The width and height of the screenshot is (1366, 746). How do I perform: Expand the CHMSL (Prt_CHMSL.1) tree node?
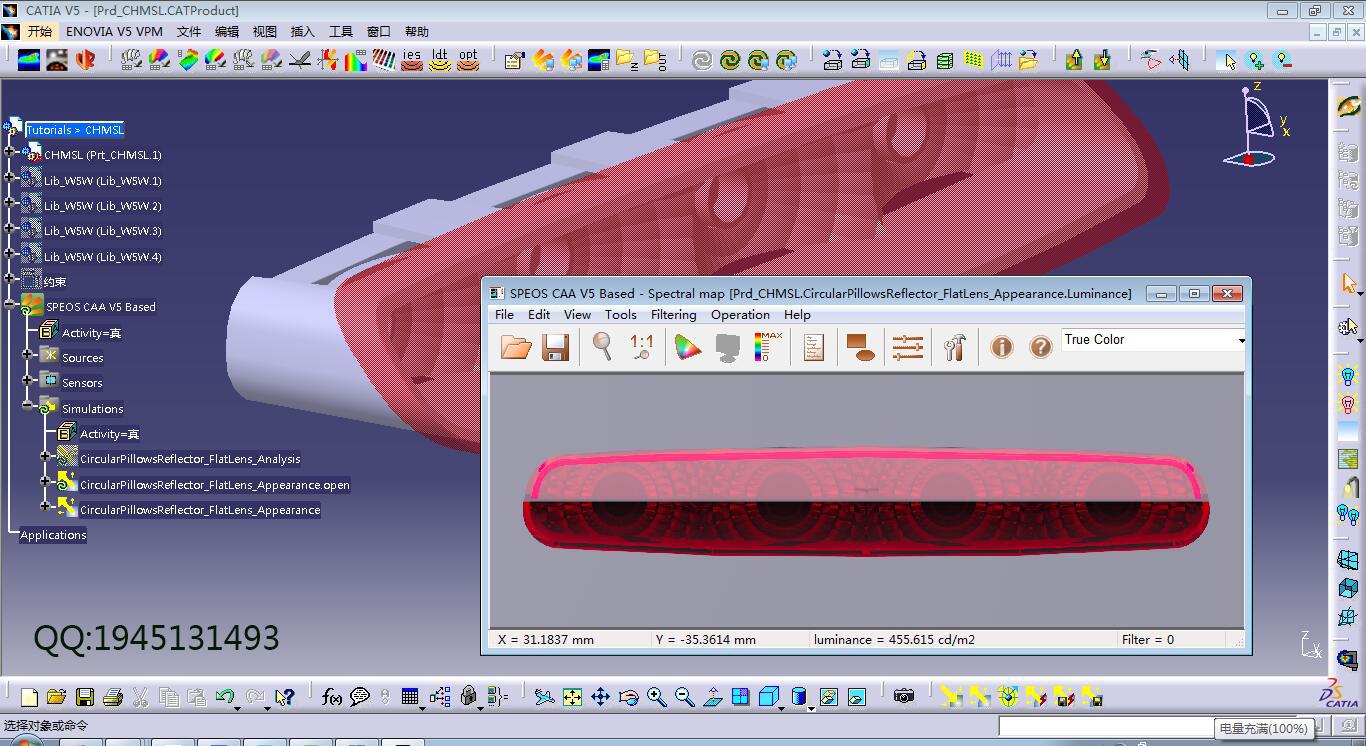coord(9,152)
